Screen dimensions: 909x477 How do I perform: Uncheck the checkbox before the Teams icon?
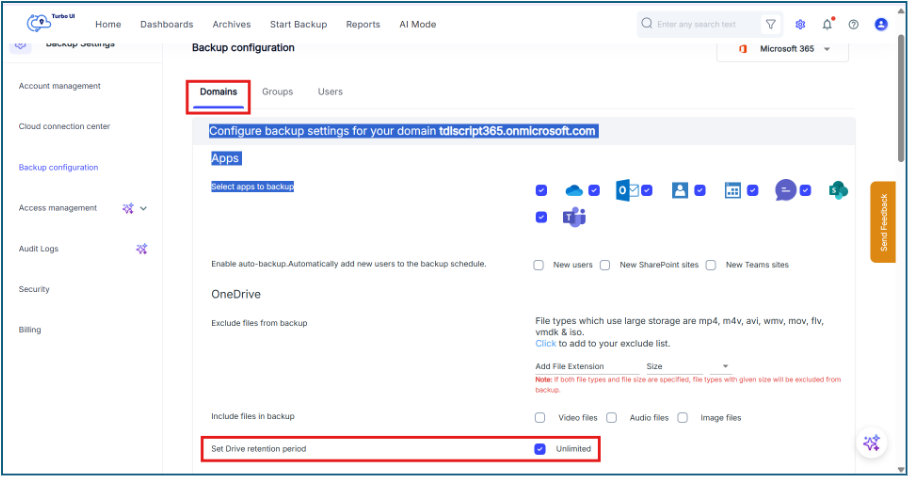[x=541, y=217]
